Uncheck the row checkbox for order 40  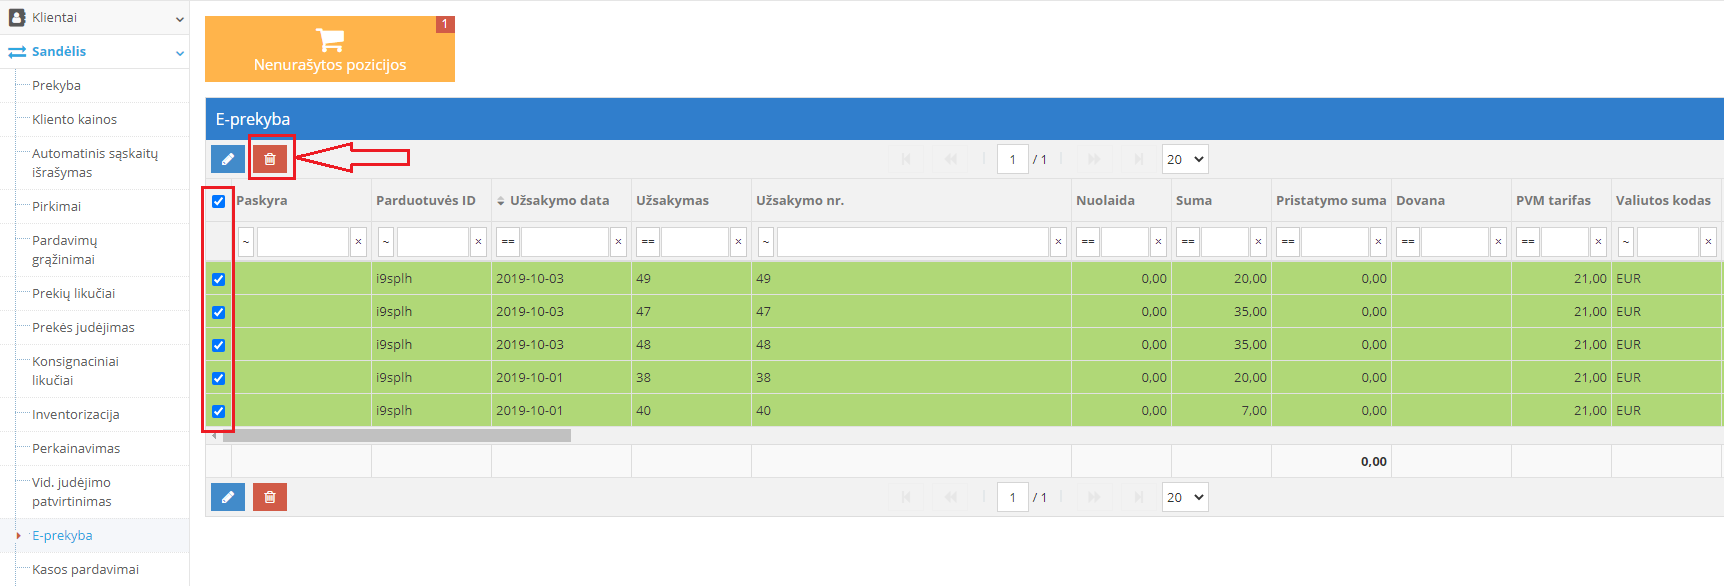coord(219,411)
